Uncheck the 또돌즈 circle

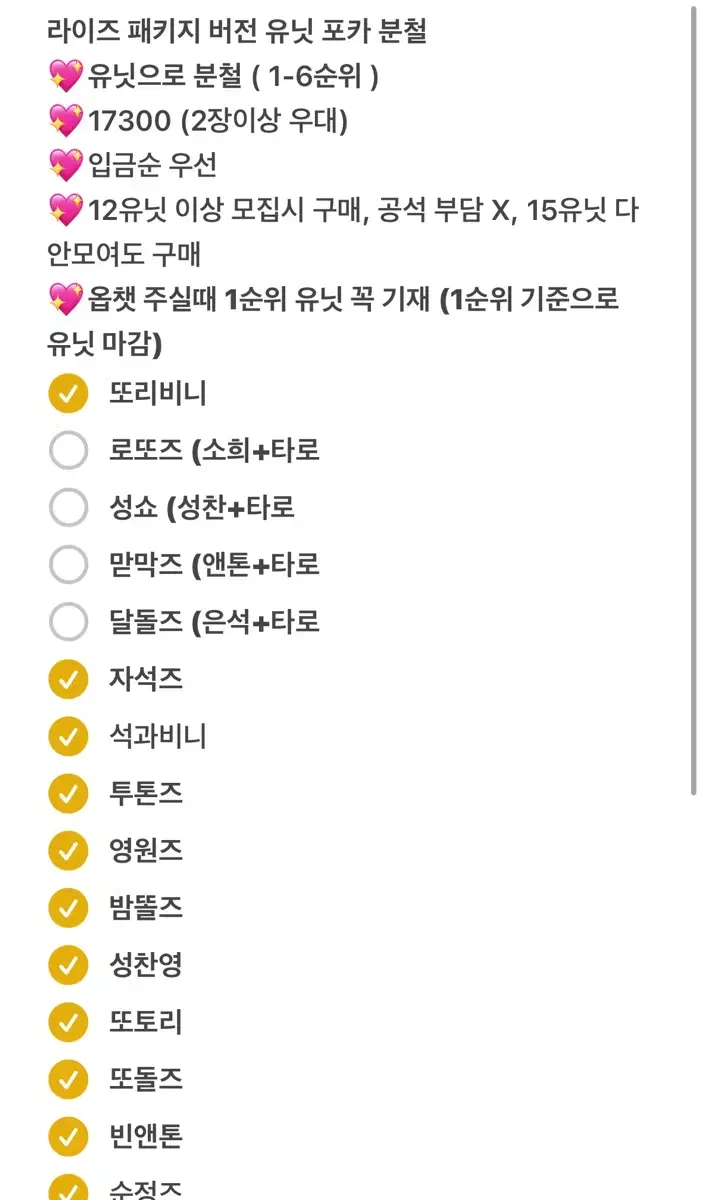(x=68, y=1079)
